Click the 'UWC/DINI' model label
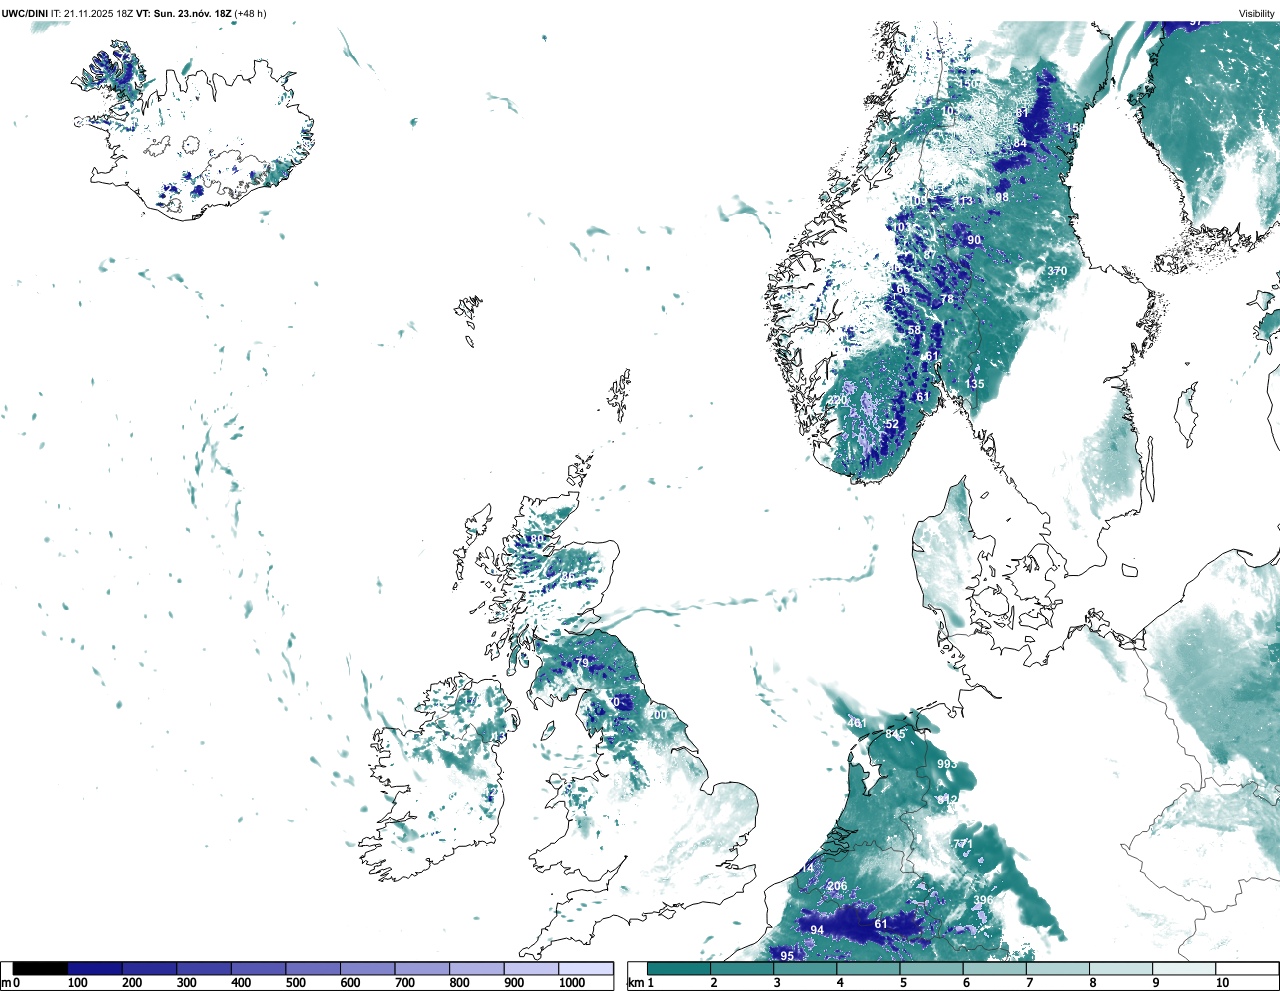This screenshot has width=1280, height=991. (x=25, y=13)
